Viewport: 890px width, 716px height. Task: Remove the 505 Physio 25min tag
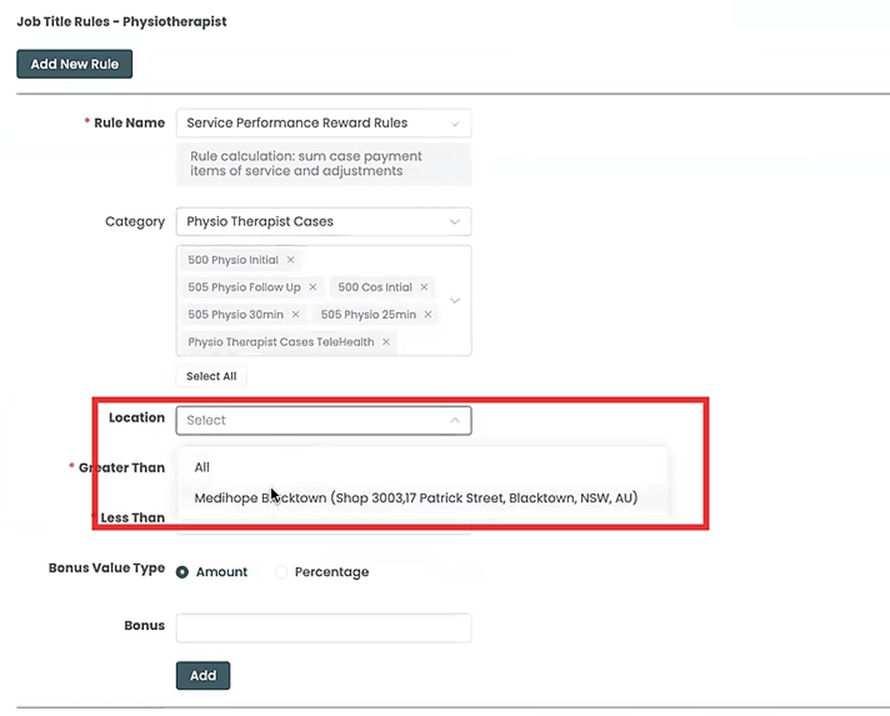pos(428,314)
